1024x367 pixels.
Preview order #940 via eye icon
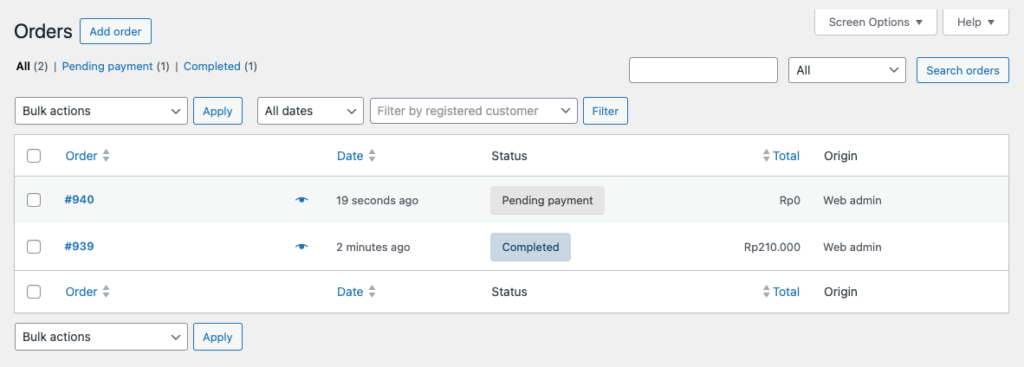pos(301,200)
